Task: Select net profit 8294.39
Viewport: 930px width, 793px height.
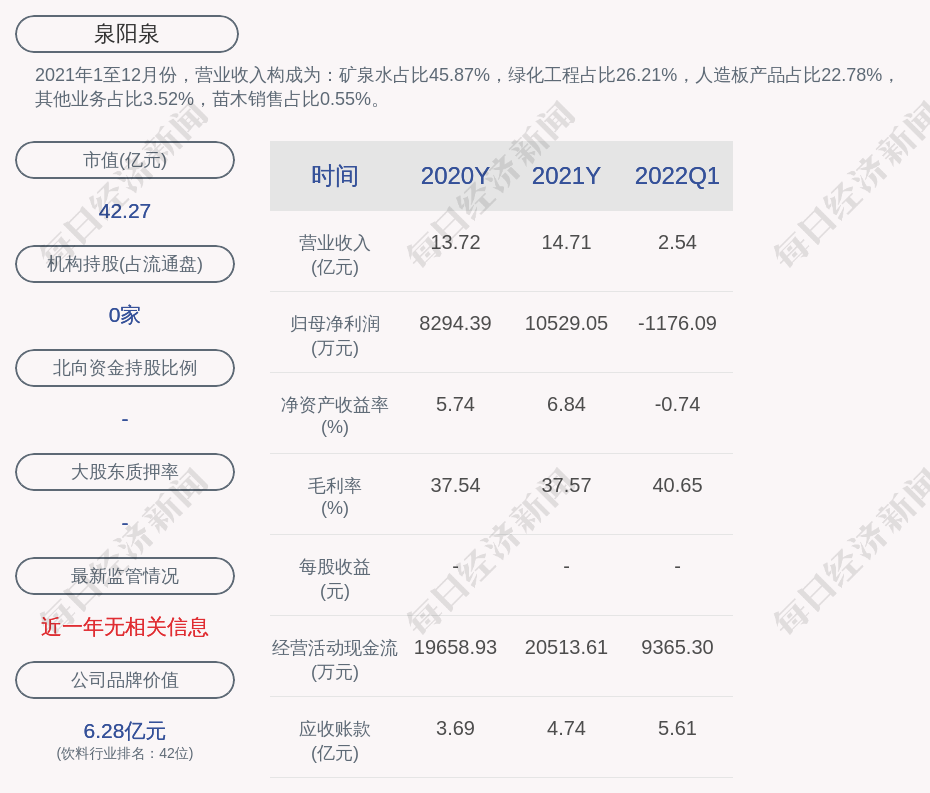Action: [x=455, y=323]
